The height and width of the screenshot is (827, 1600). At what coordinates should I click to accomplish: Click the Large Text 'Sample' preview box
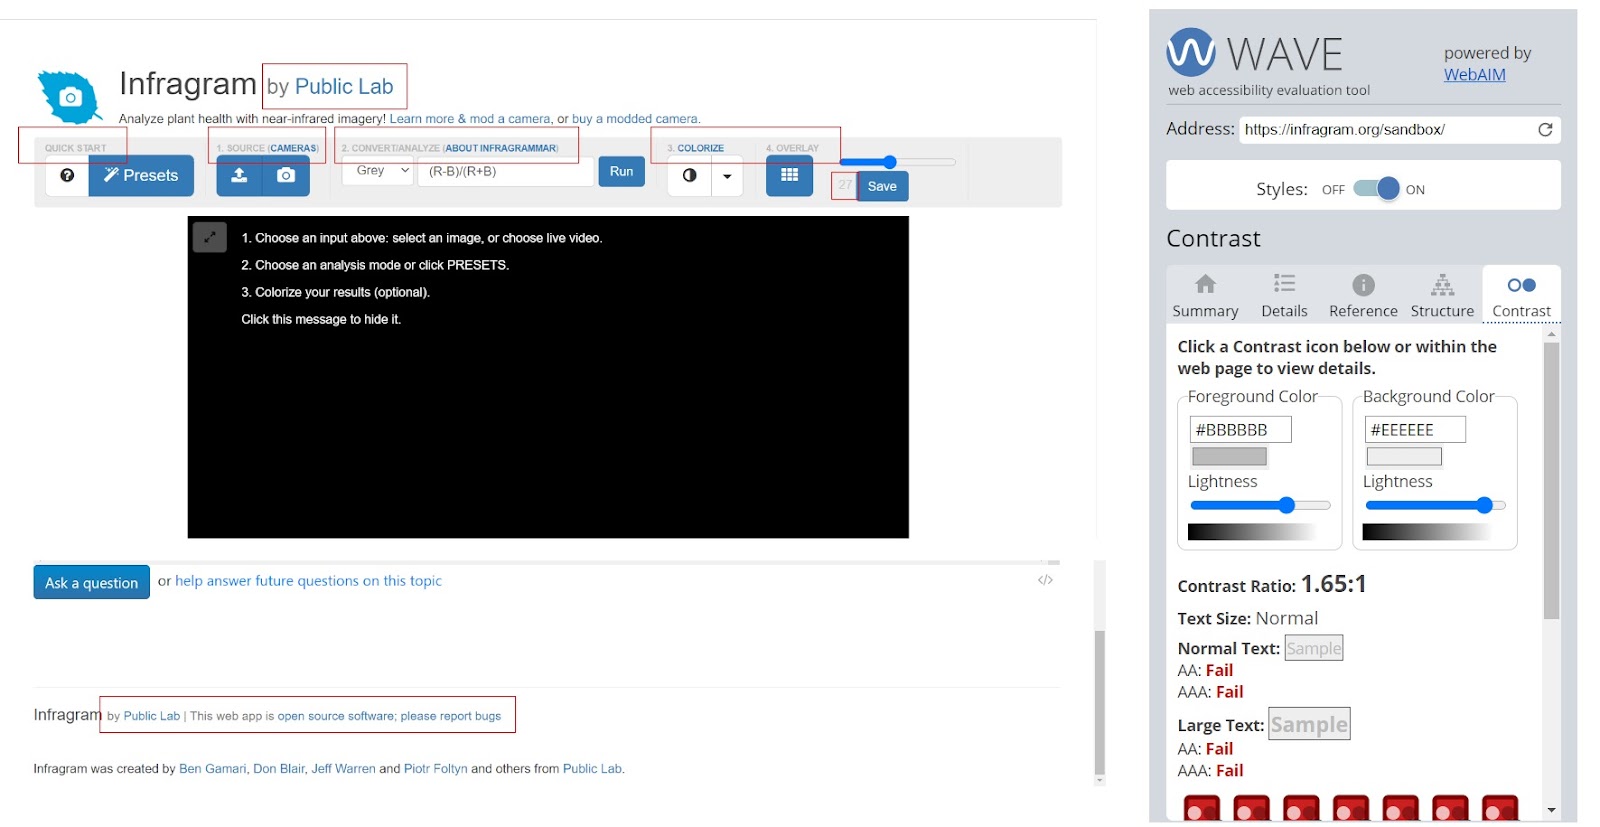(1309, 724)
